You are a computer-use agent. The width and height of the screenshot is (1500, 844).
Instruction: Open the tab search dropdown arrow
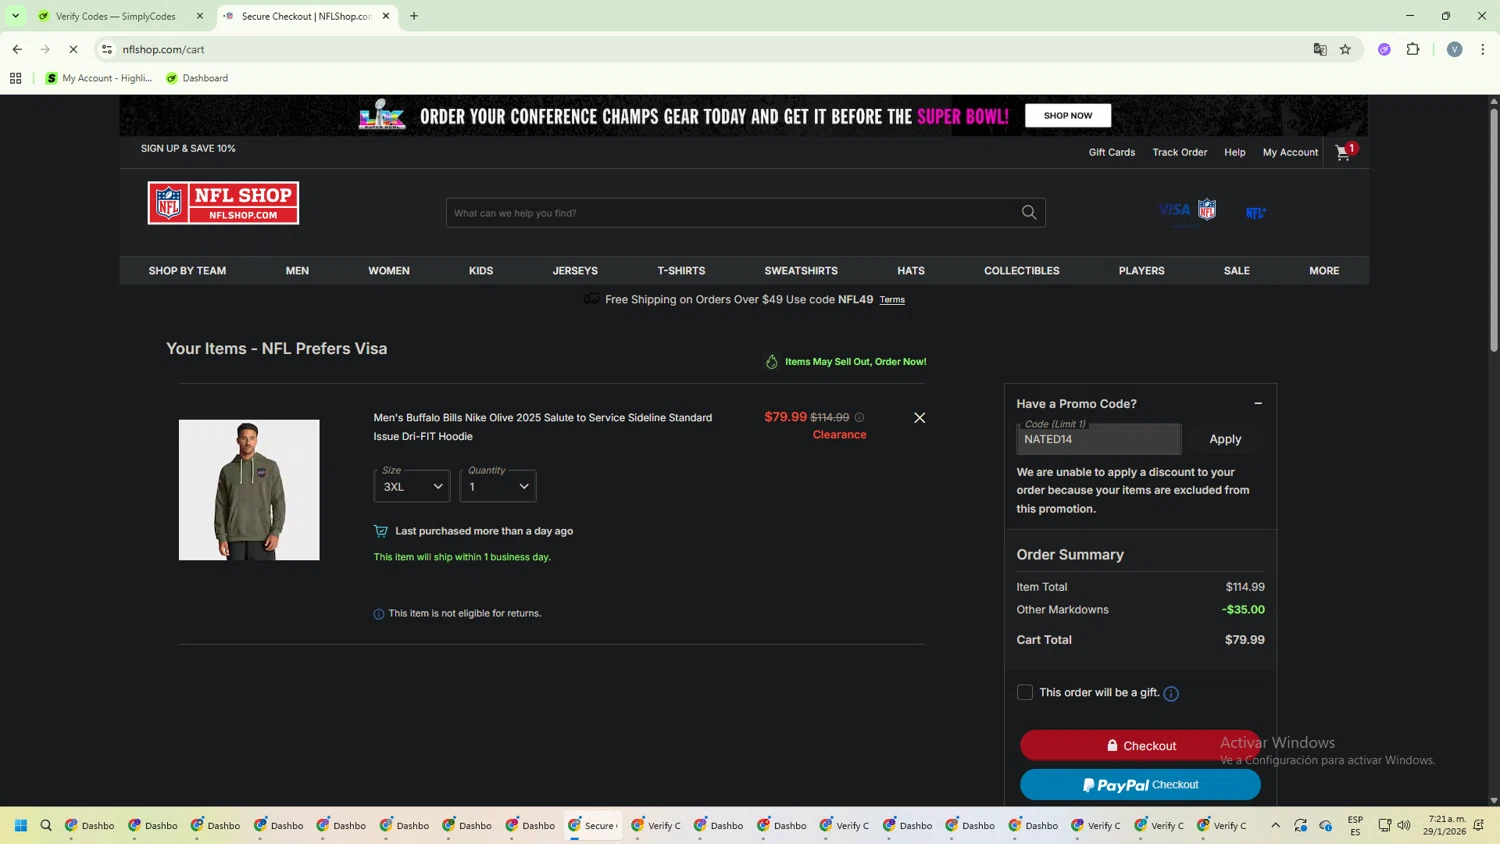tap(15, 16)
